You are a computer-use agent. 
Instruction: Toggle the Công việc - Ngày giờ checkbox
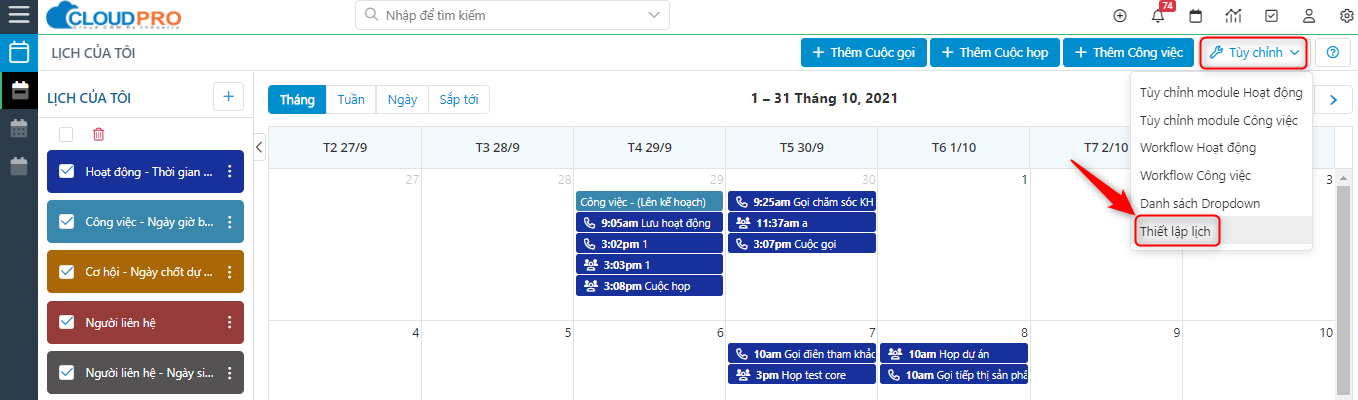(x=67, y=222)
